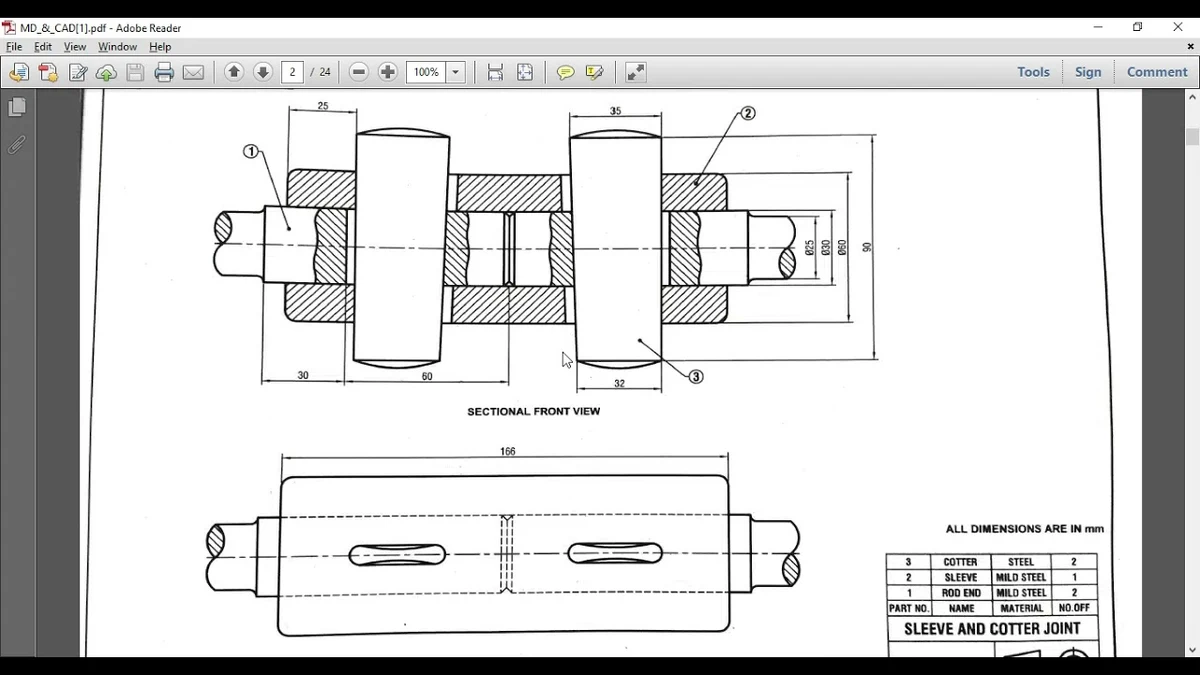Open the Window menu
Screen dimensions: 1200x675
117,47
